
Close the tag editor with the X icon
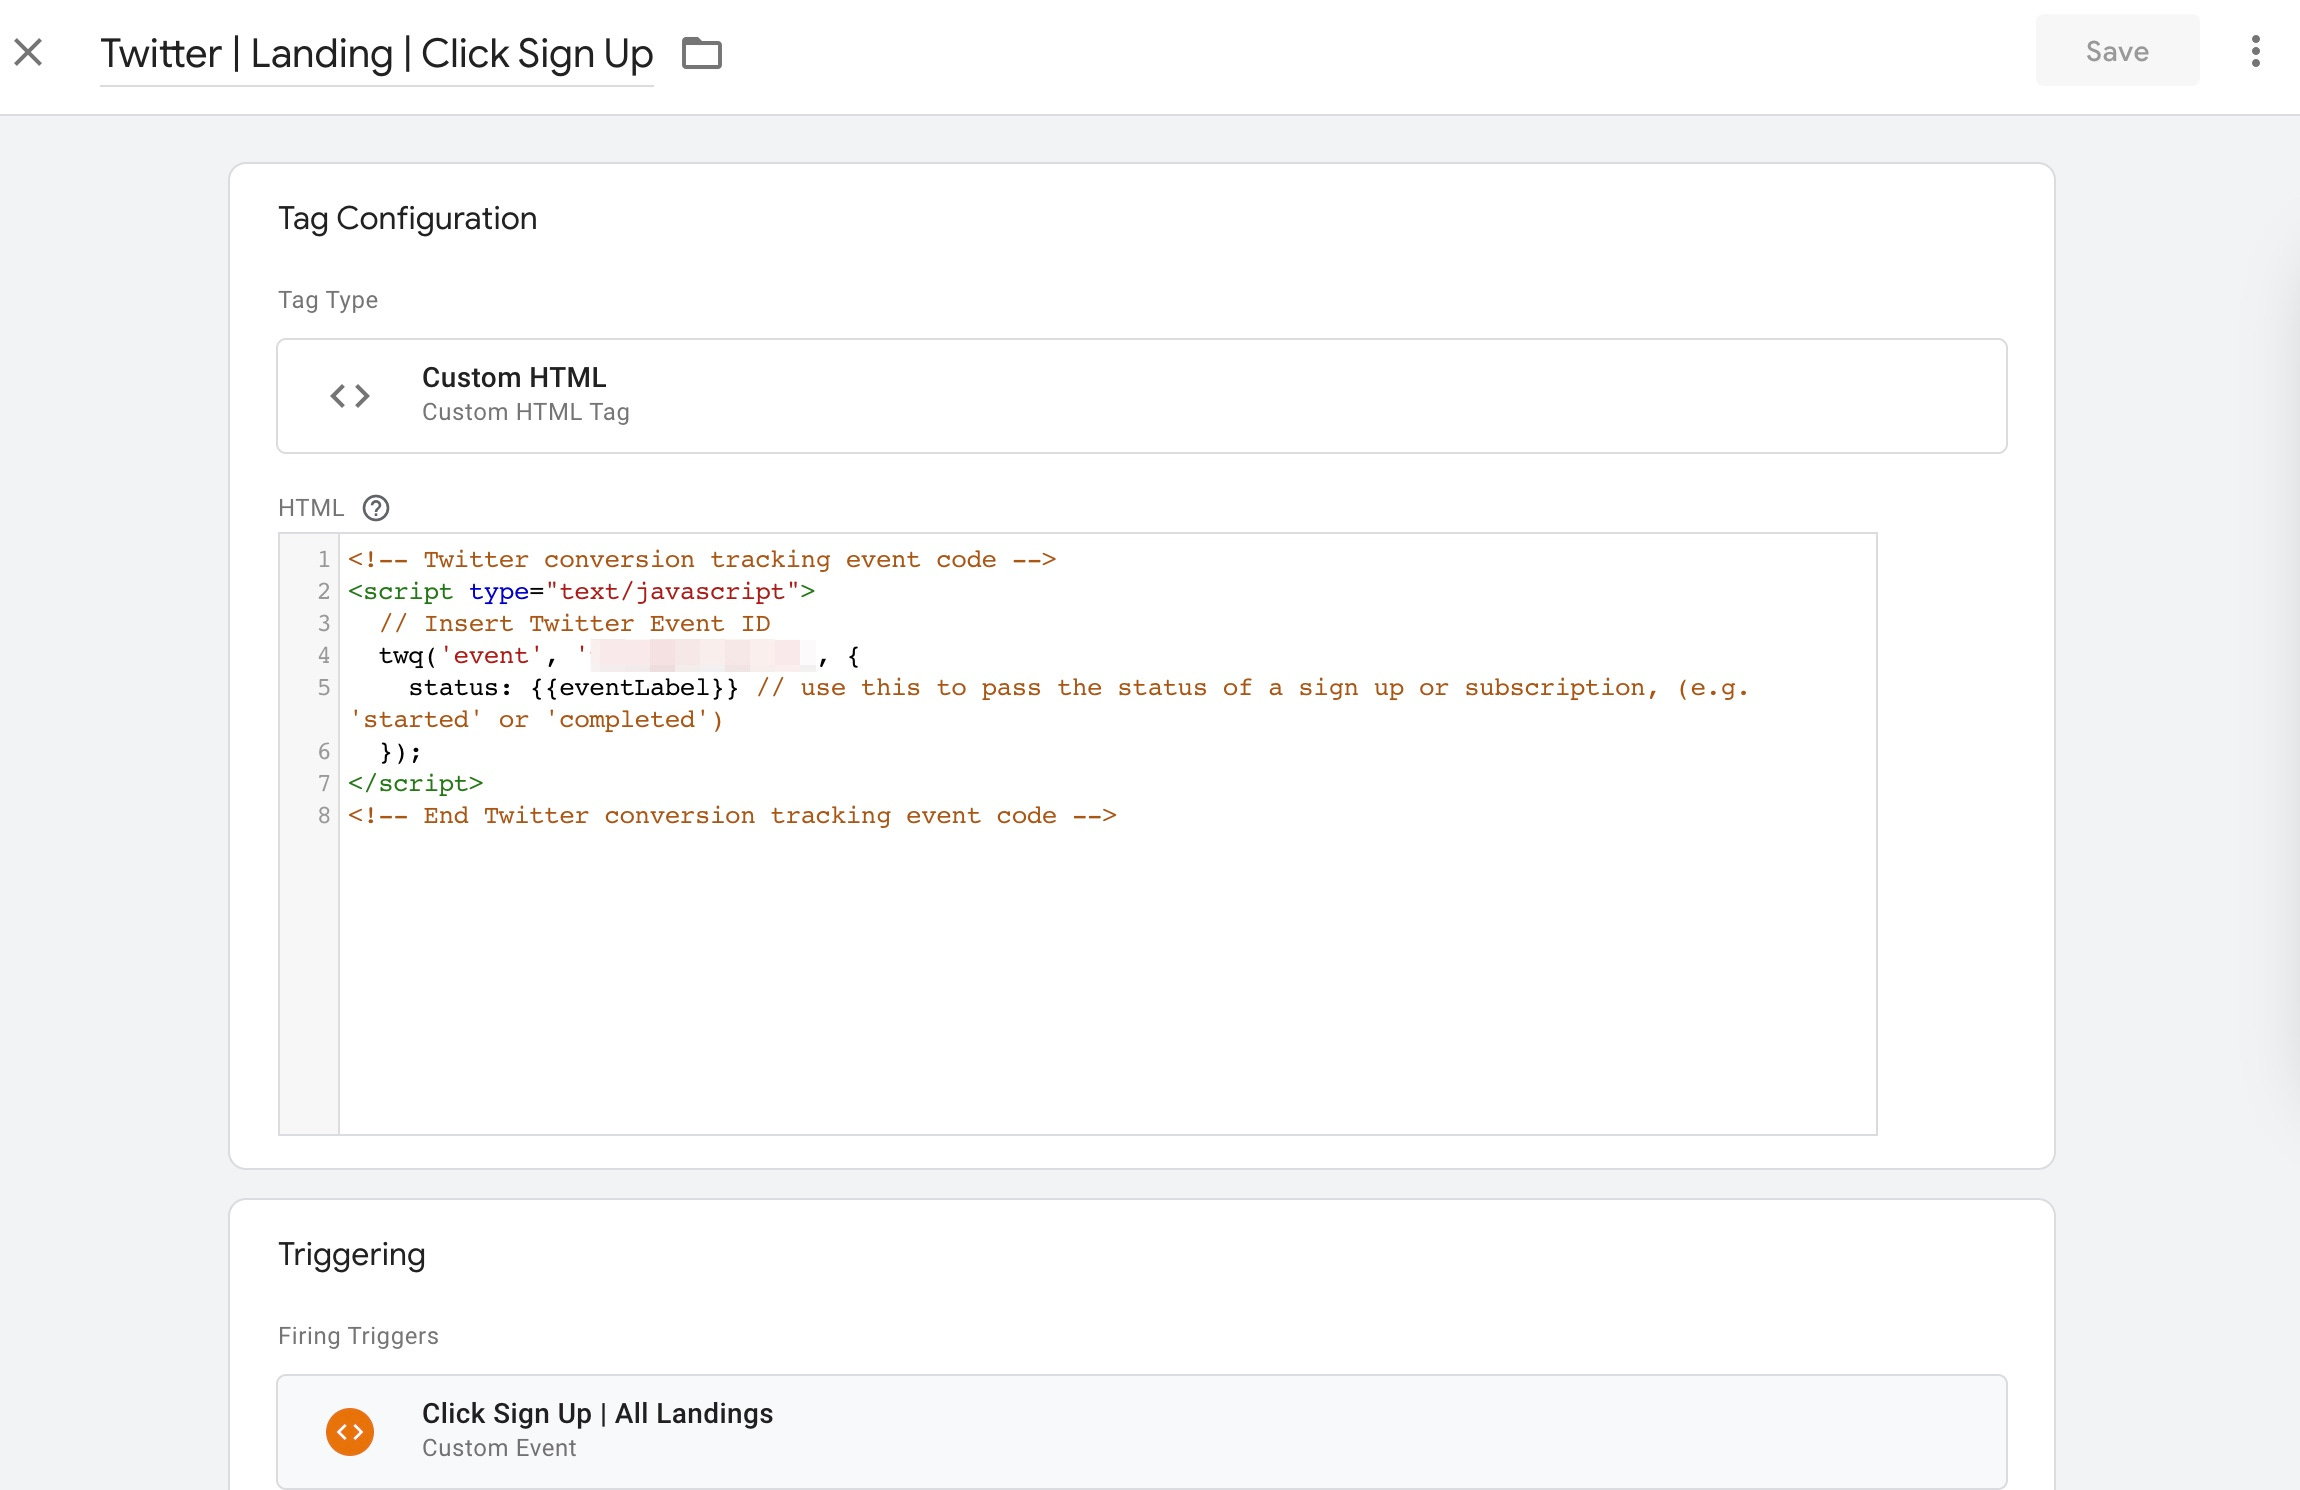click(28, 52)
